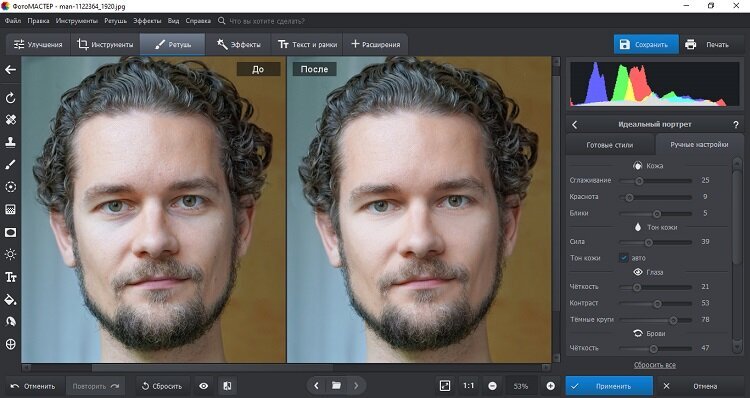750x398 pixels.
Task: Toggle the before/after split view icon
Action: tap(228, 386)
